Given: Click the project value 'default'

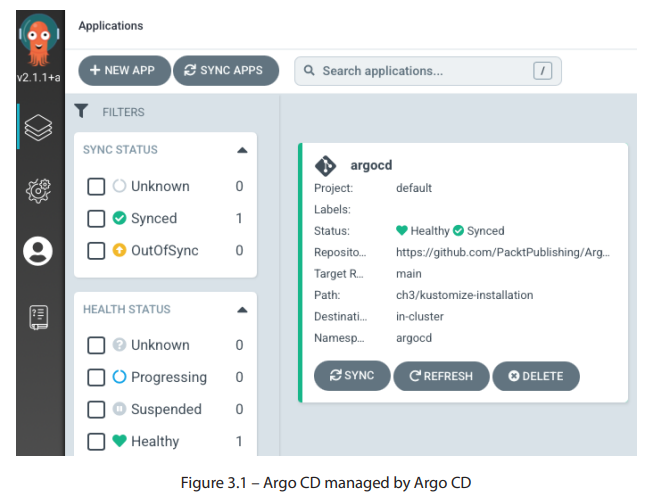Looking at the screenshot, I should point(414,188).
